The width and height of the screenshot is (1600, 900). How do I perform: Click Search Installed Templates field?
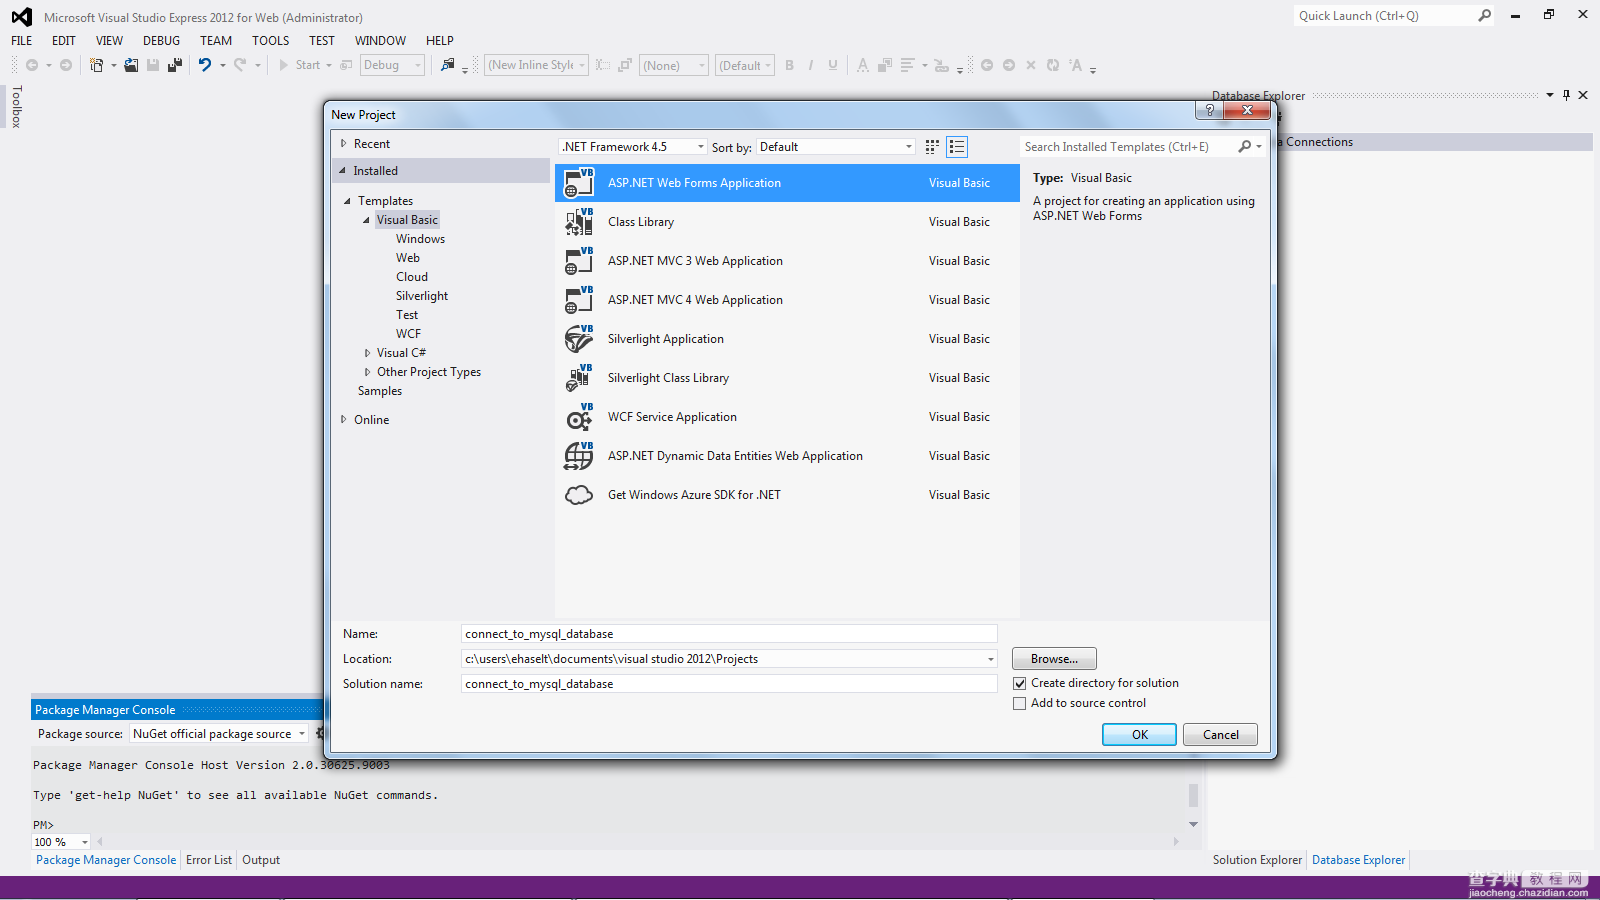click(x=1128, y=147)
